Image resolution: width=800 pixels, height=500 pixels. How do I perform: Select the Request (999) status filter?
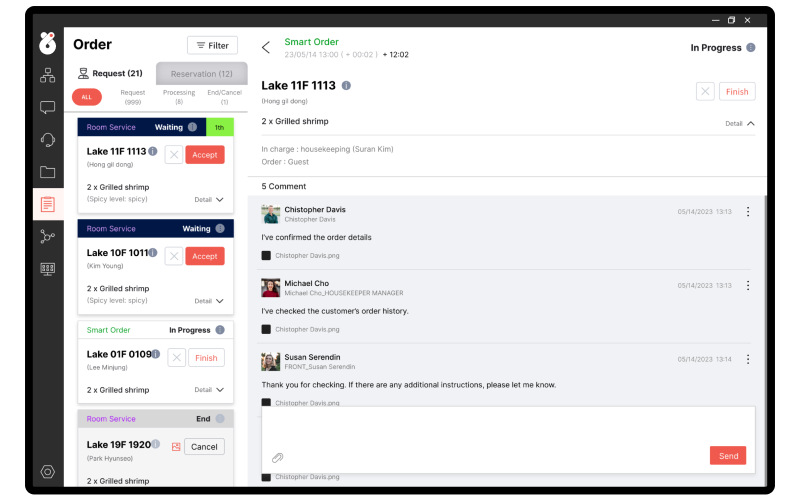pos(133,97)
